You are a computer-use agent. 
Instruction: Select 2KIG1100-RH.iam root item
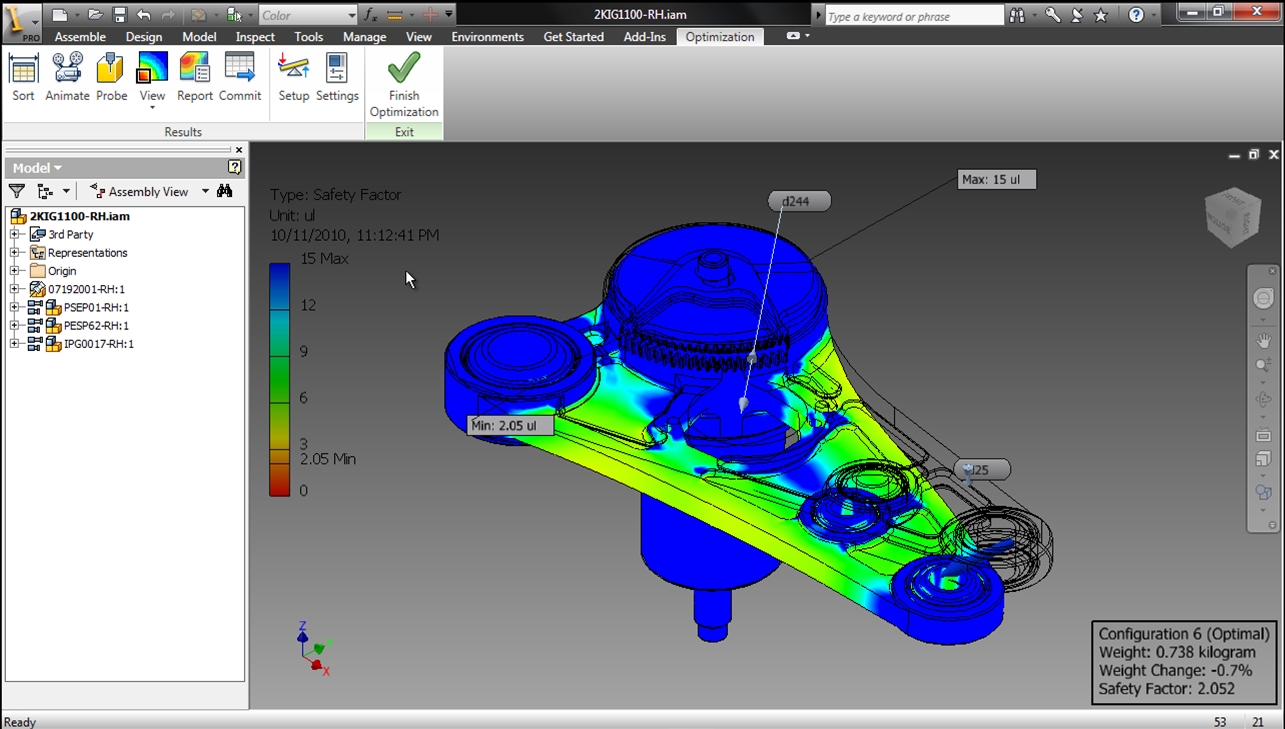(79, 216)
